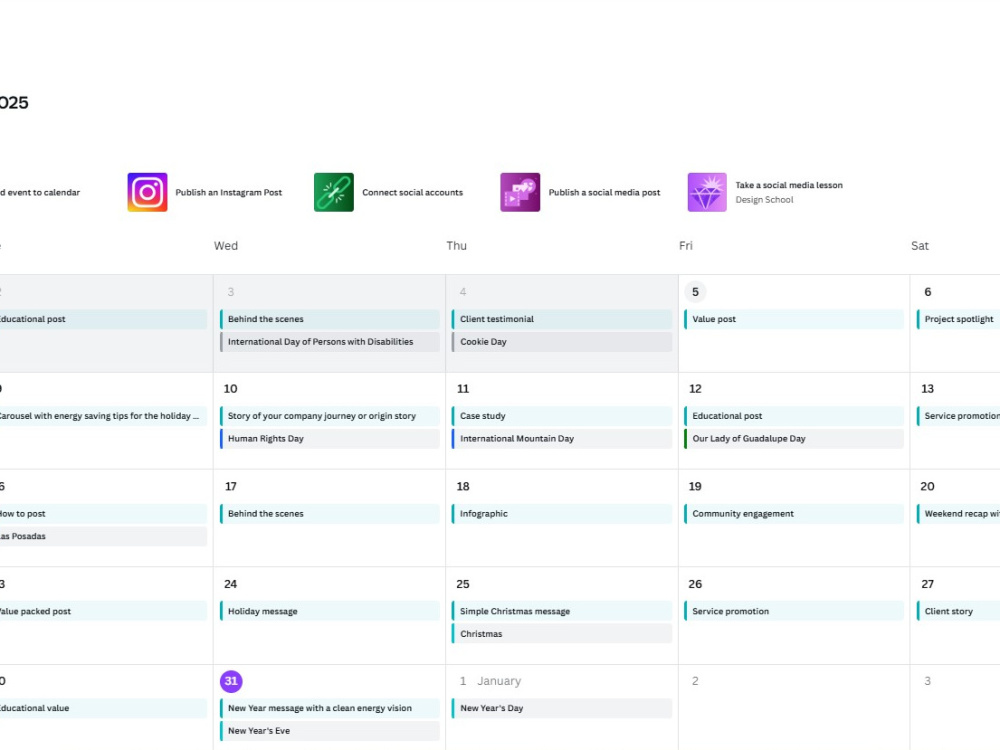This screenshot has height=750, width=1000.
Task: Select date 11 in the calendar
Action: (463, 389)
